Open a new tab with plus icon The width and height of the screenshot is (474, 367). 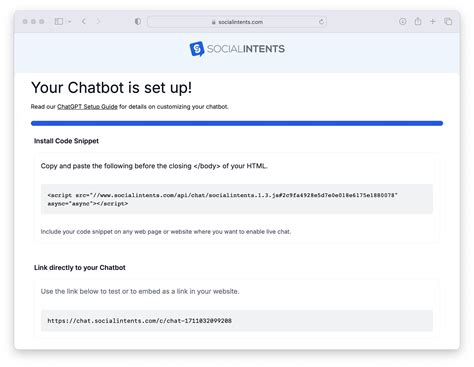[x=433, y=22]
